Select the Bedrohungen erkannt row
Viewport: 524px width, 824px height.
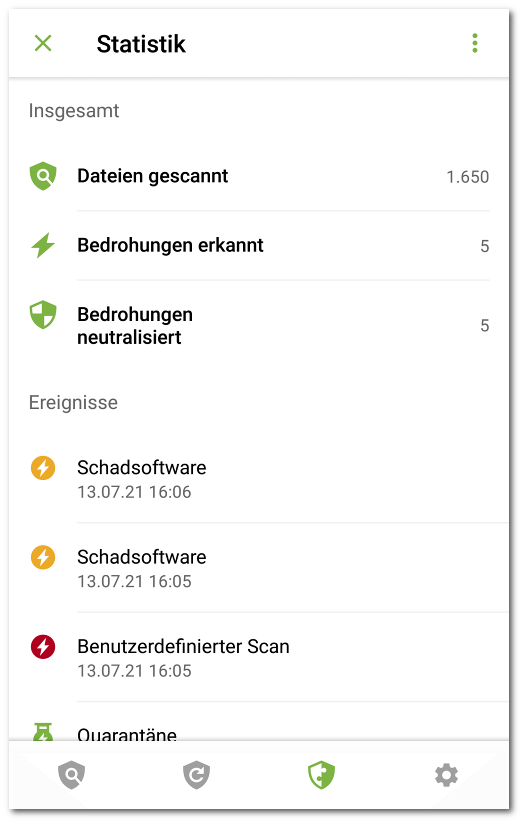[x=259, y=246]
